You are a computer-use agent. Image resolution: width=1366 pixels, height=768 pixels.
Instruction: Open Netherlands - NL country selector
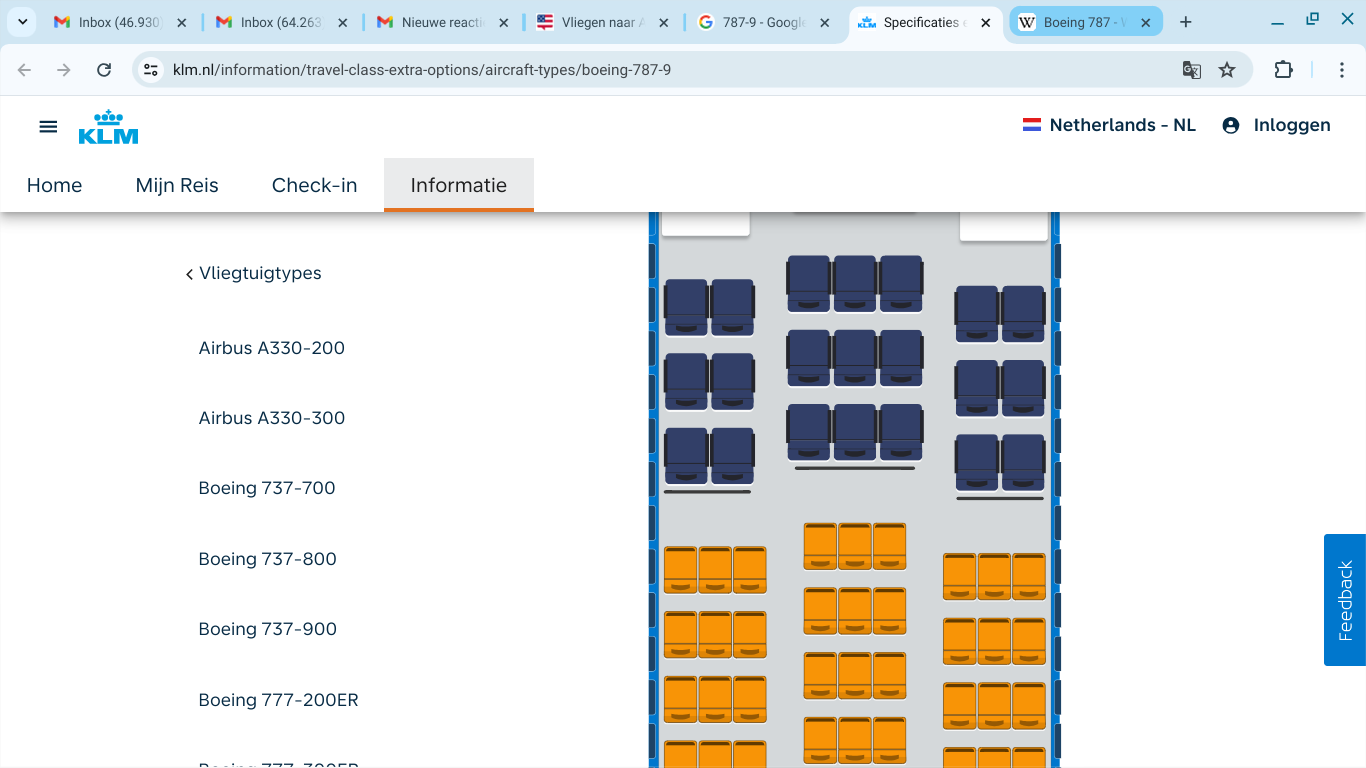tap(1109, 125)
